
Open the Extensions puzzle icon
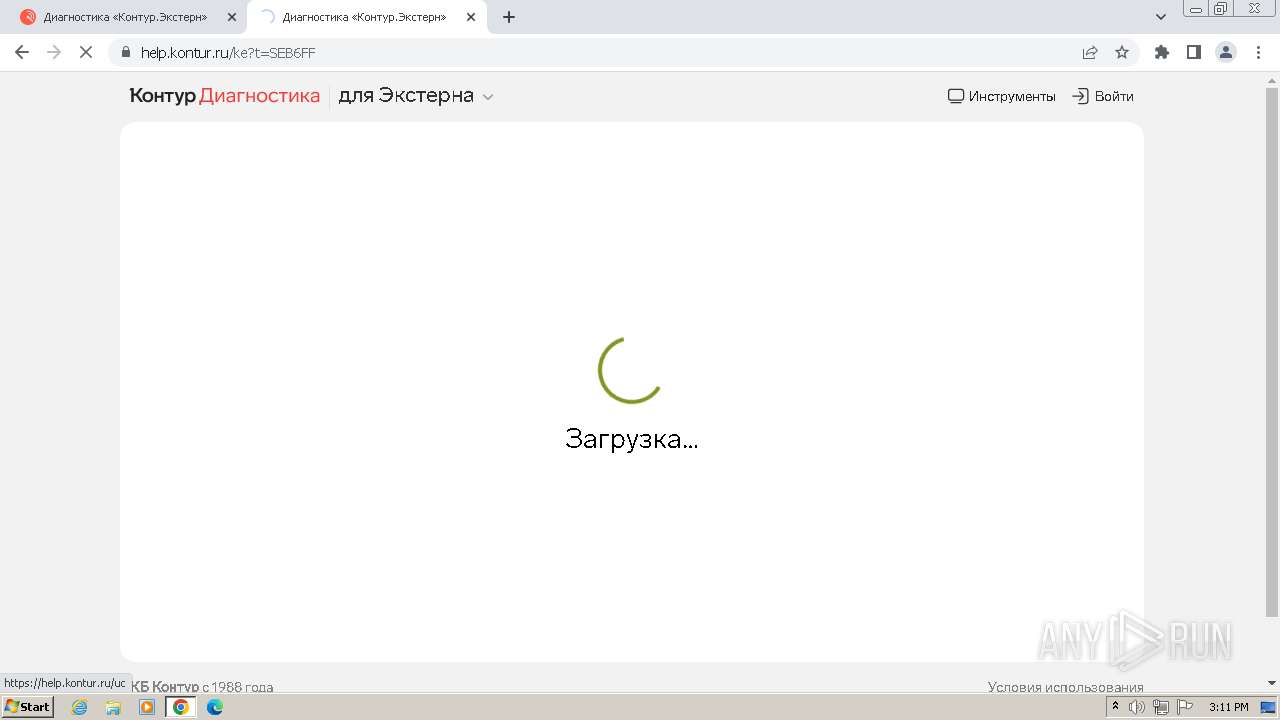(x=1162, y=52)
